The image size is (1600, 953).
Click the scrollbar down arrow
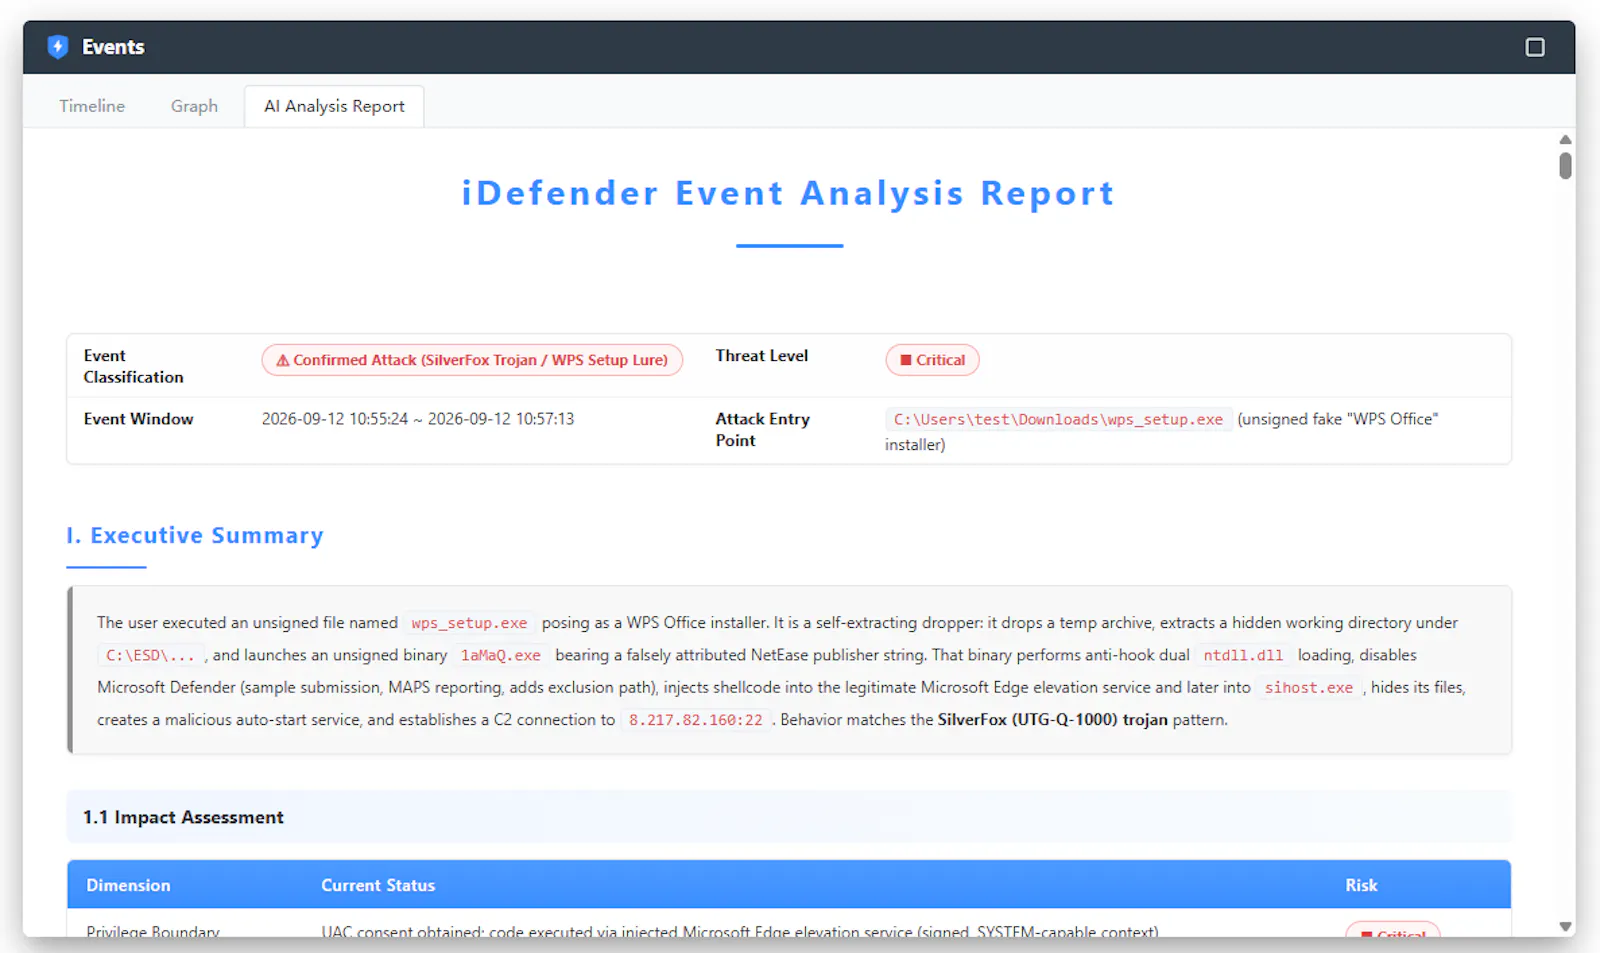[1565, 927]
